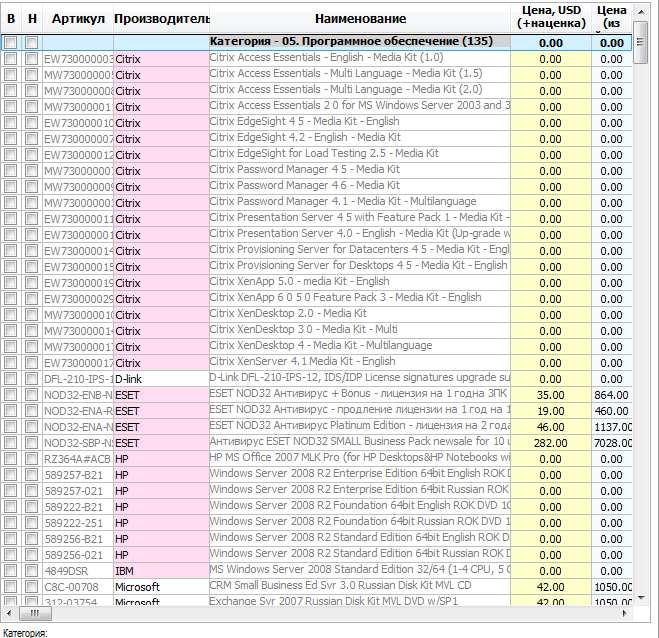Click vertical scrollbar down arrow
The width and height of the screenshot is (659, 638).
click(x=641, y=598)
